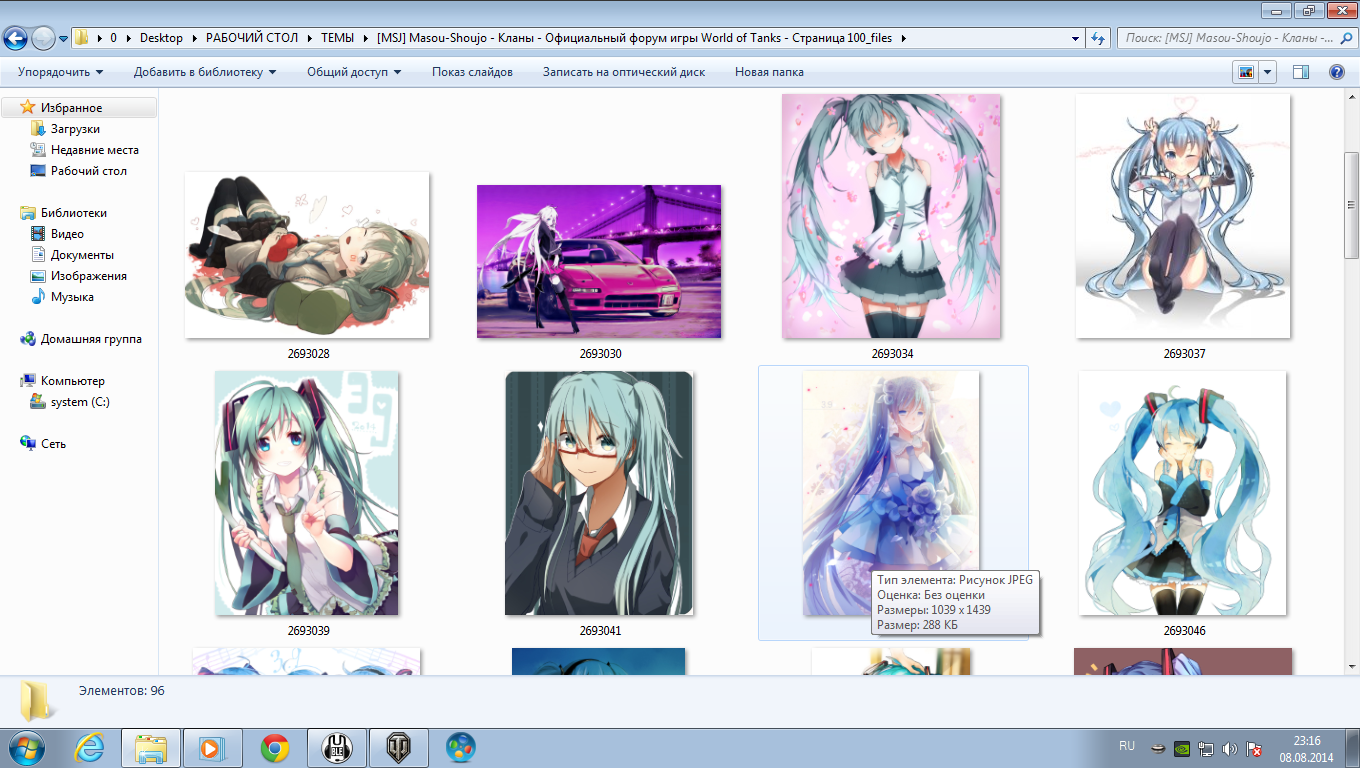Select the thumbnail of image 2693030
The image size is (1360, 768).
click(x=599, y=261)
